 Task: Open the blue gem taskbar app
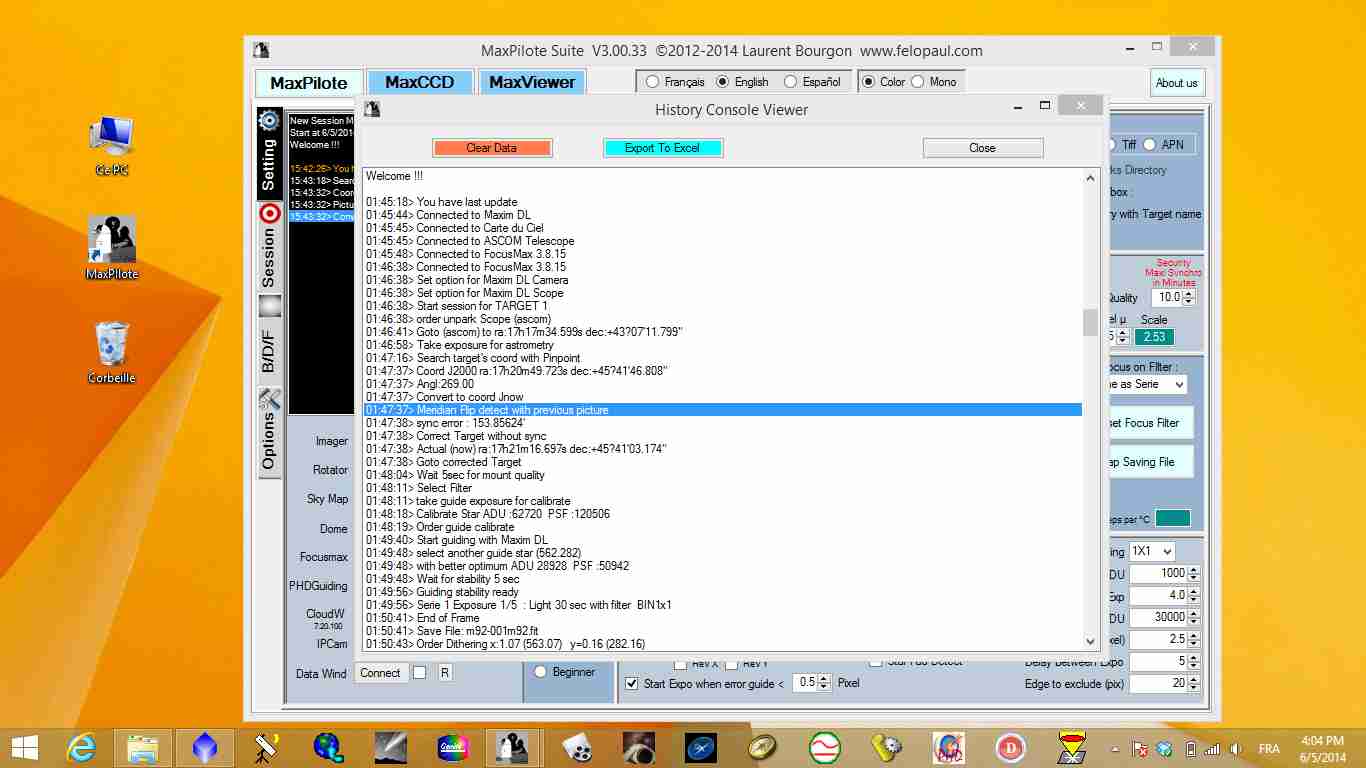tap(205, 747)
